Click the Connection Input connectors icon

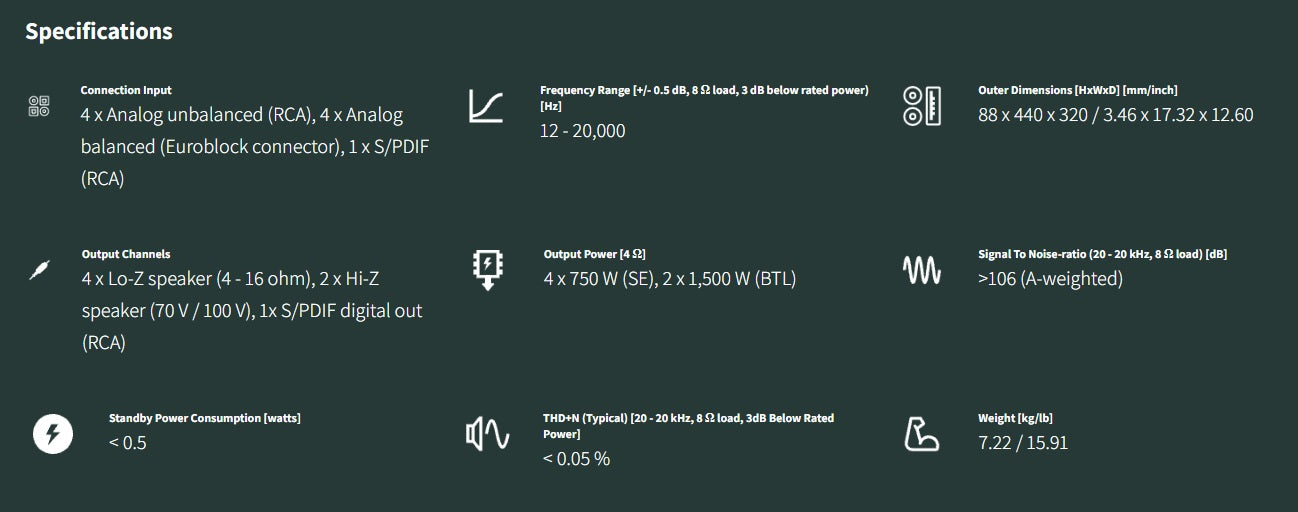click(39, 106)
